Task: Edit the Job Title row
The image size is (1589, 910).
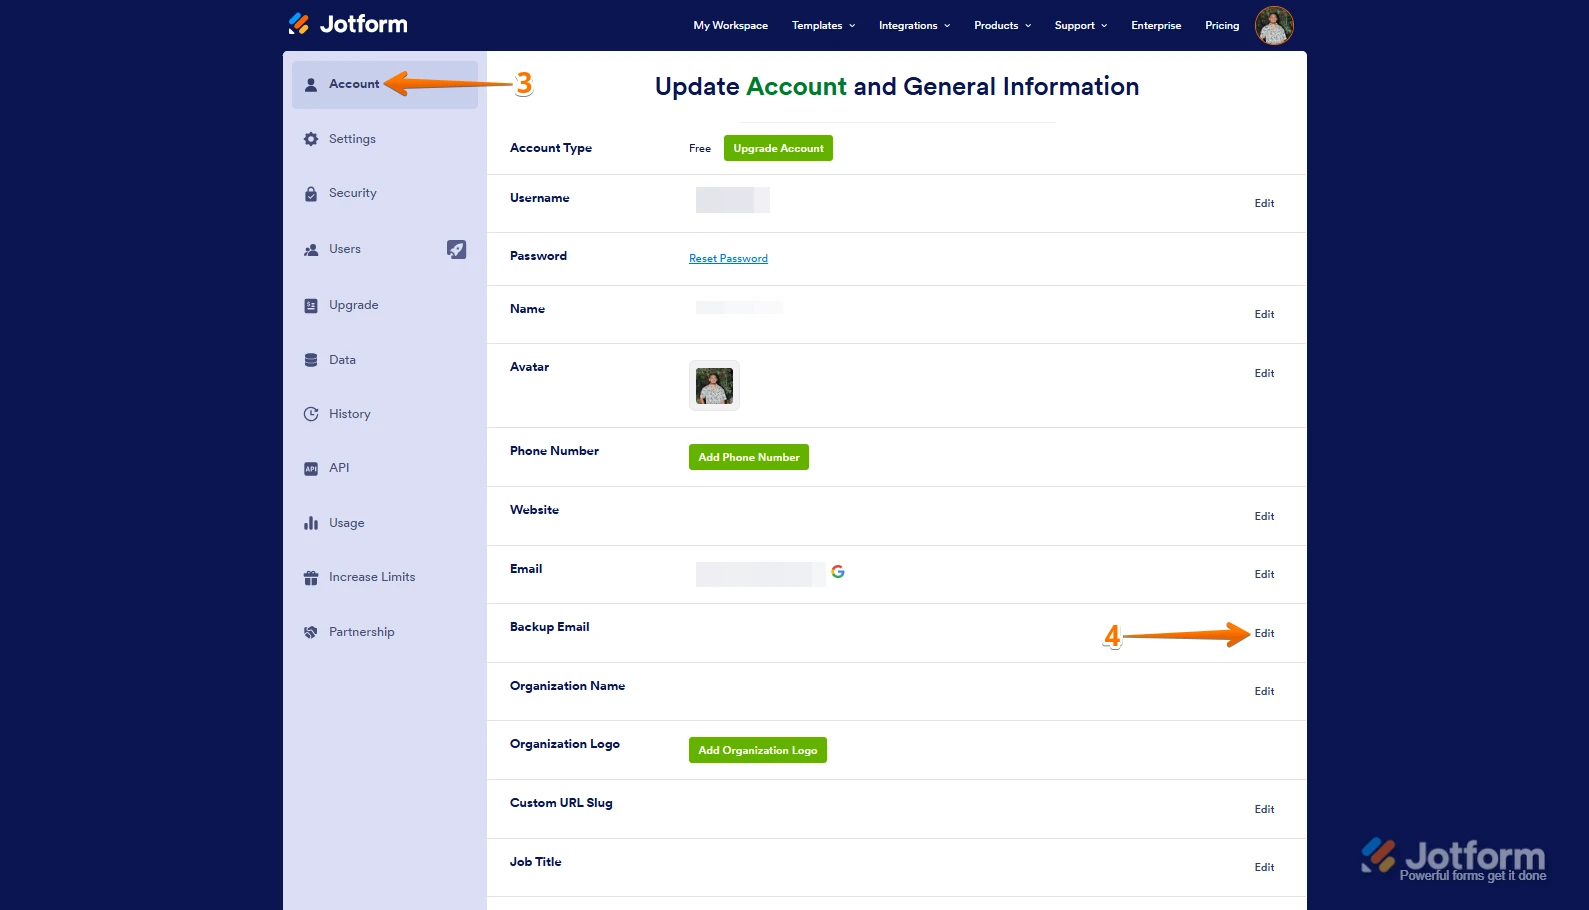Action: (x=1264, y=868)
